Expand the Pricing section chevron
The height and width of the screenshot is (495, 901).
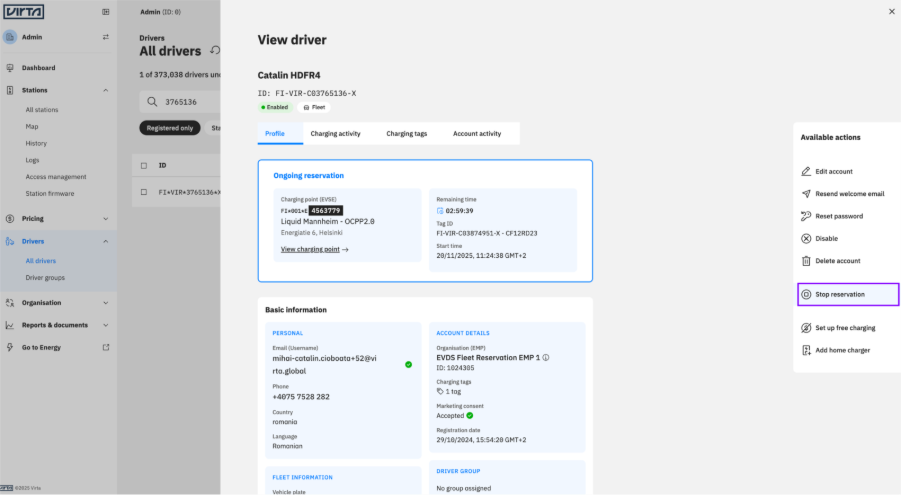(x=106, y=218)
